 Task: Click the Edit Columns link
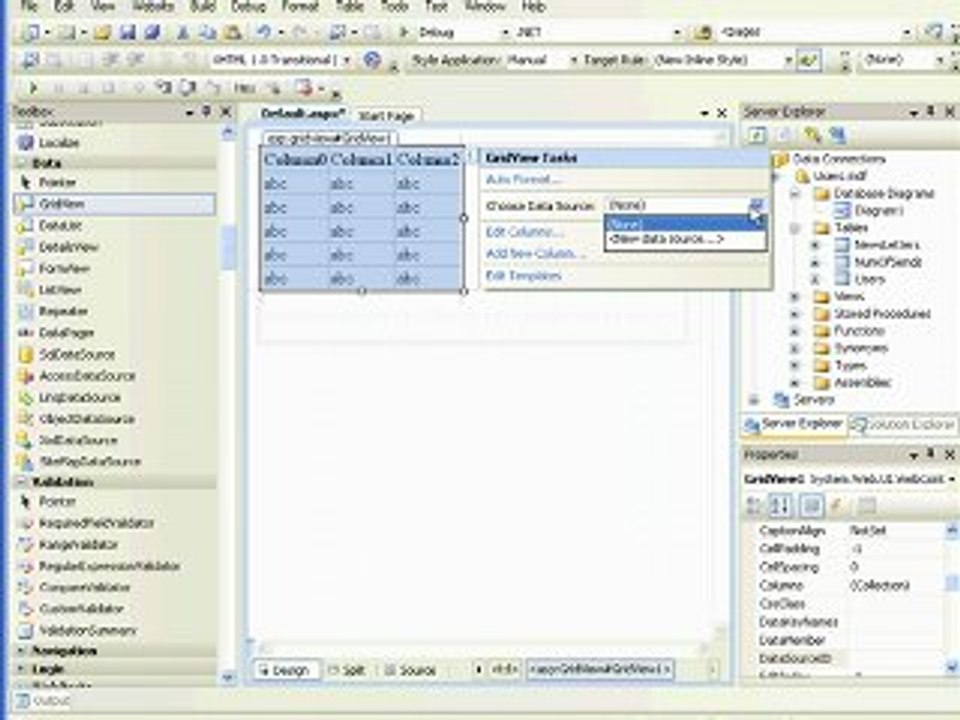tap(524, 232)
